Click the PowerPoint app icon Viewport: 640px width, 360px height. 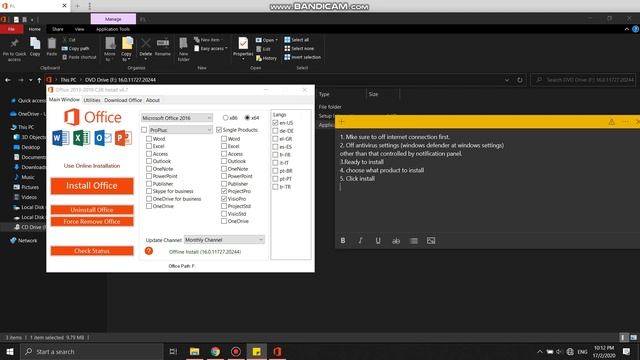(x=123, y=138)
